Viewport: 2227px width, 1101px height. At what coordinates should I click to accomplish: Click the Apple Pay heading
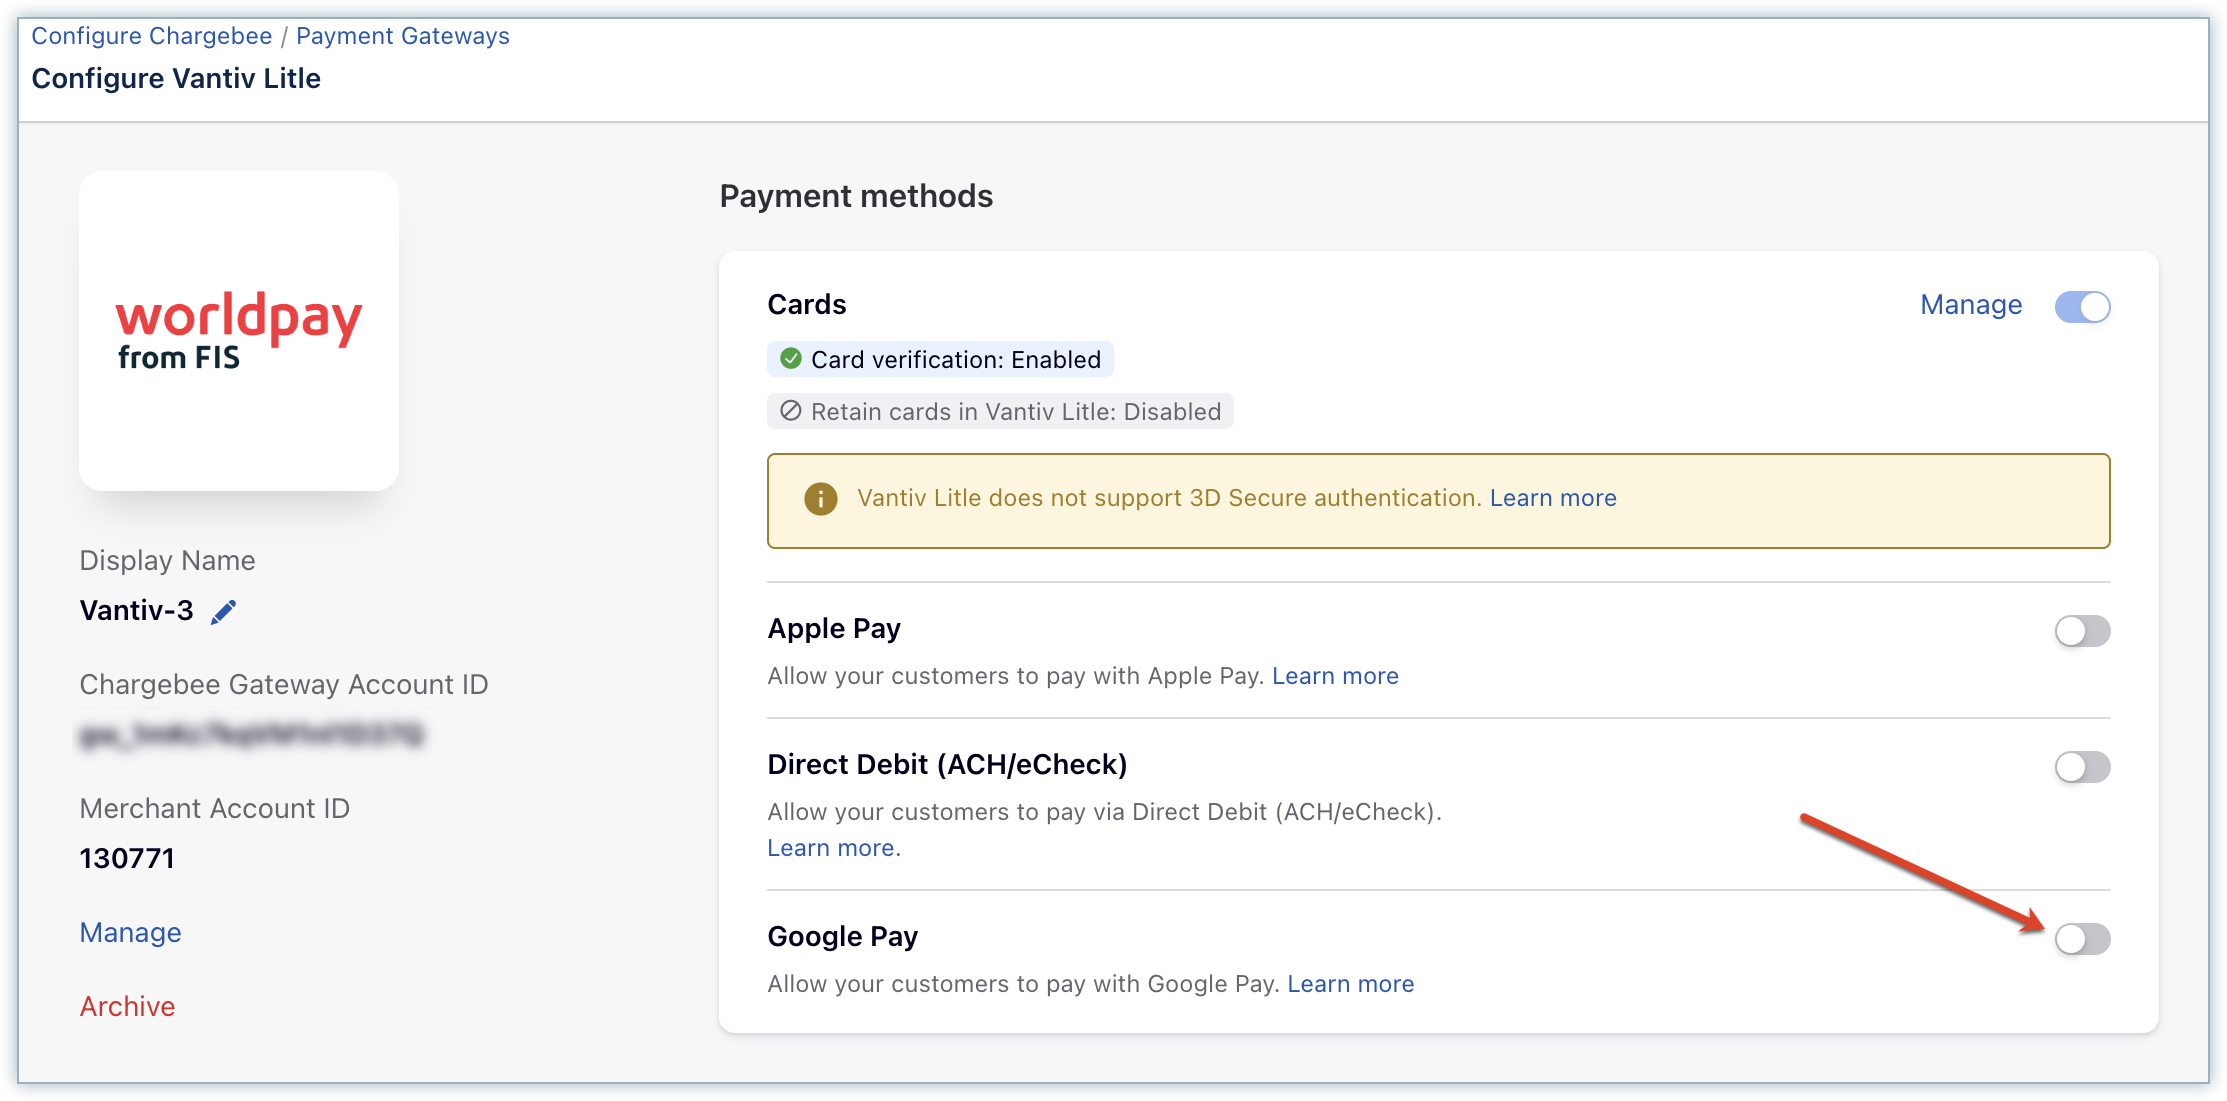pyautogui.click(x=834, y=629)
